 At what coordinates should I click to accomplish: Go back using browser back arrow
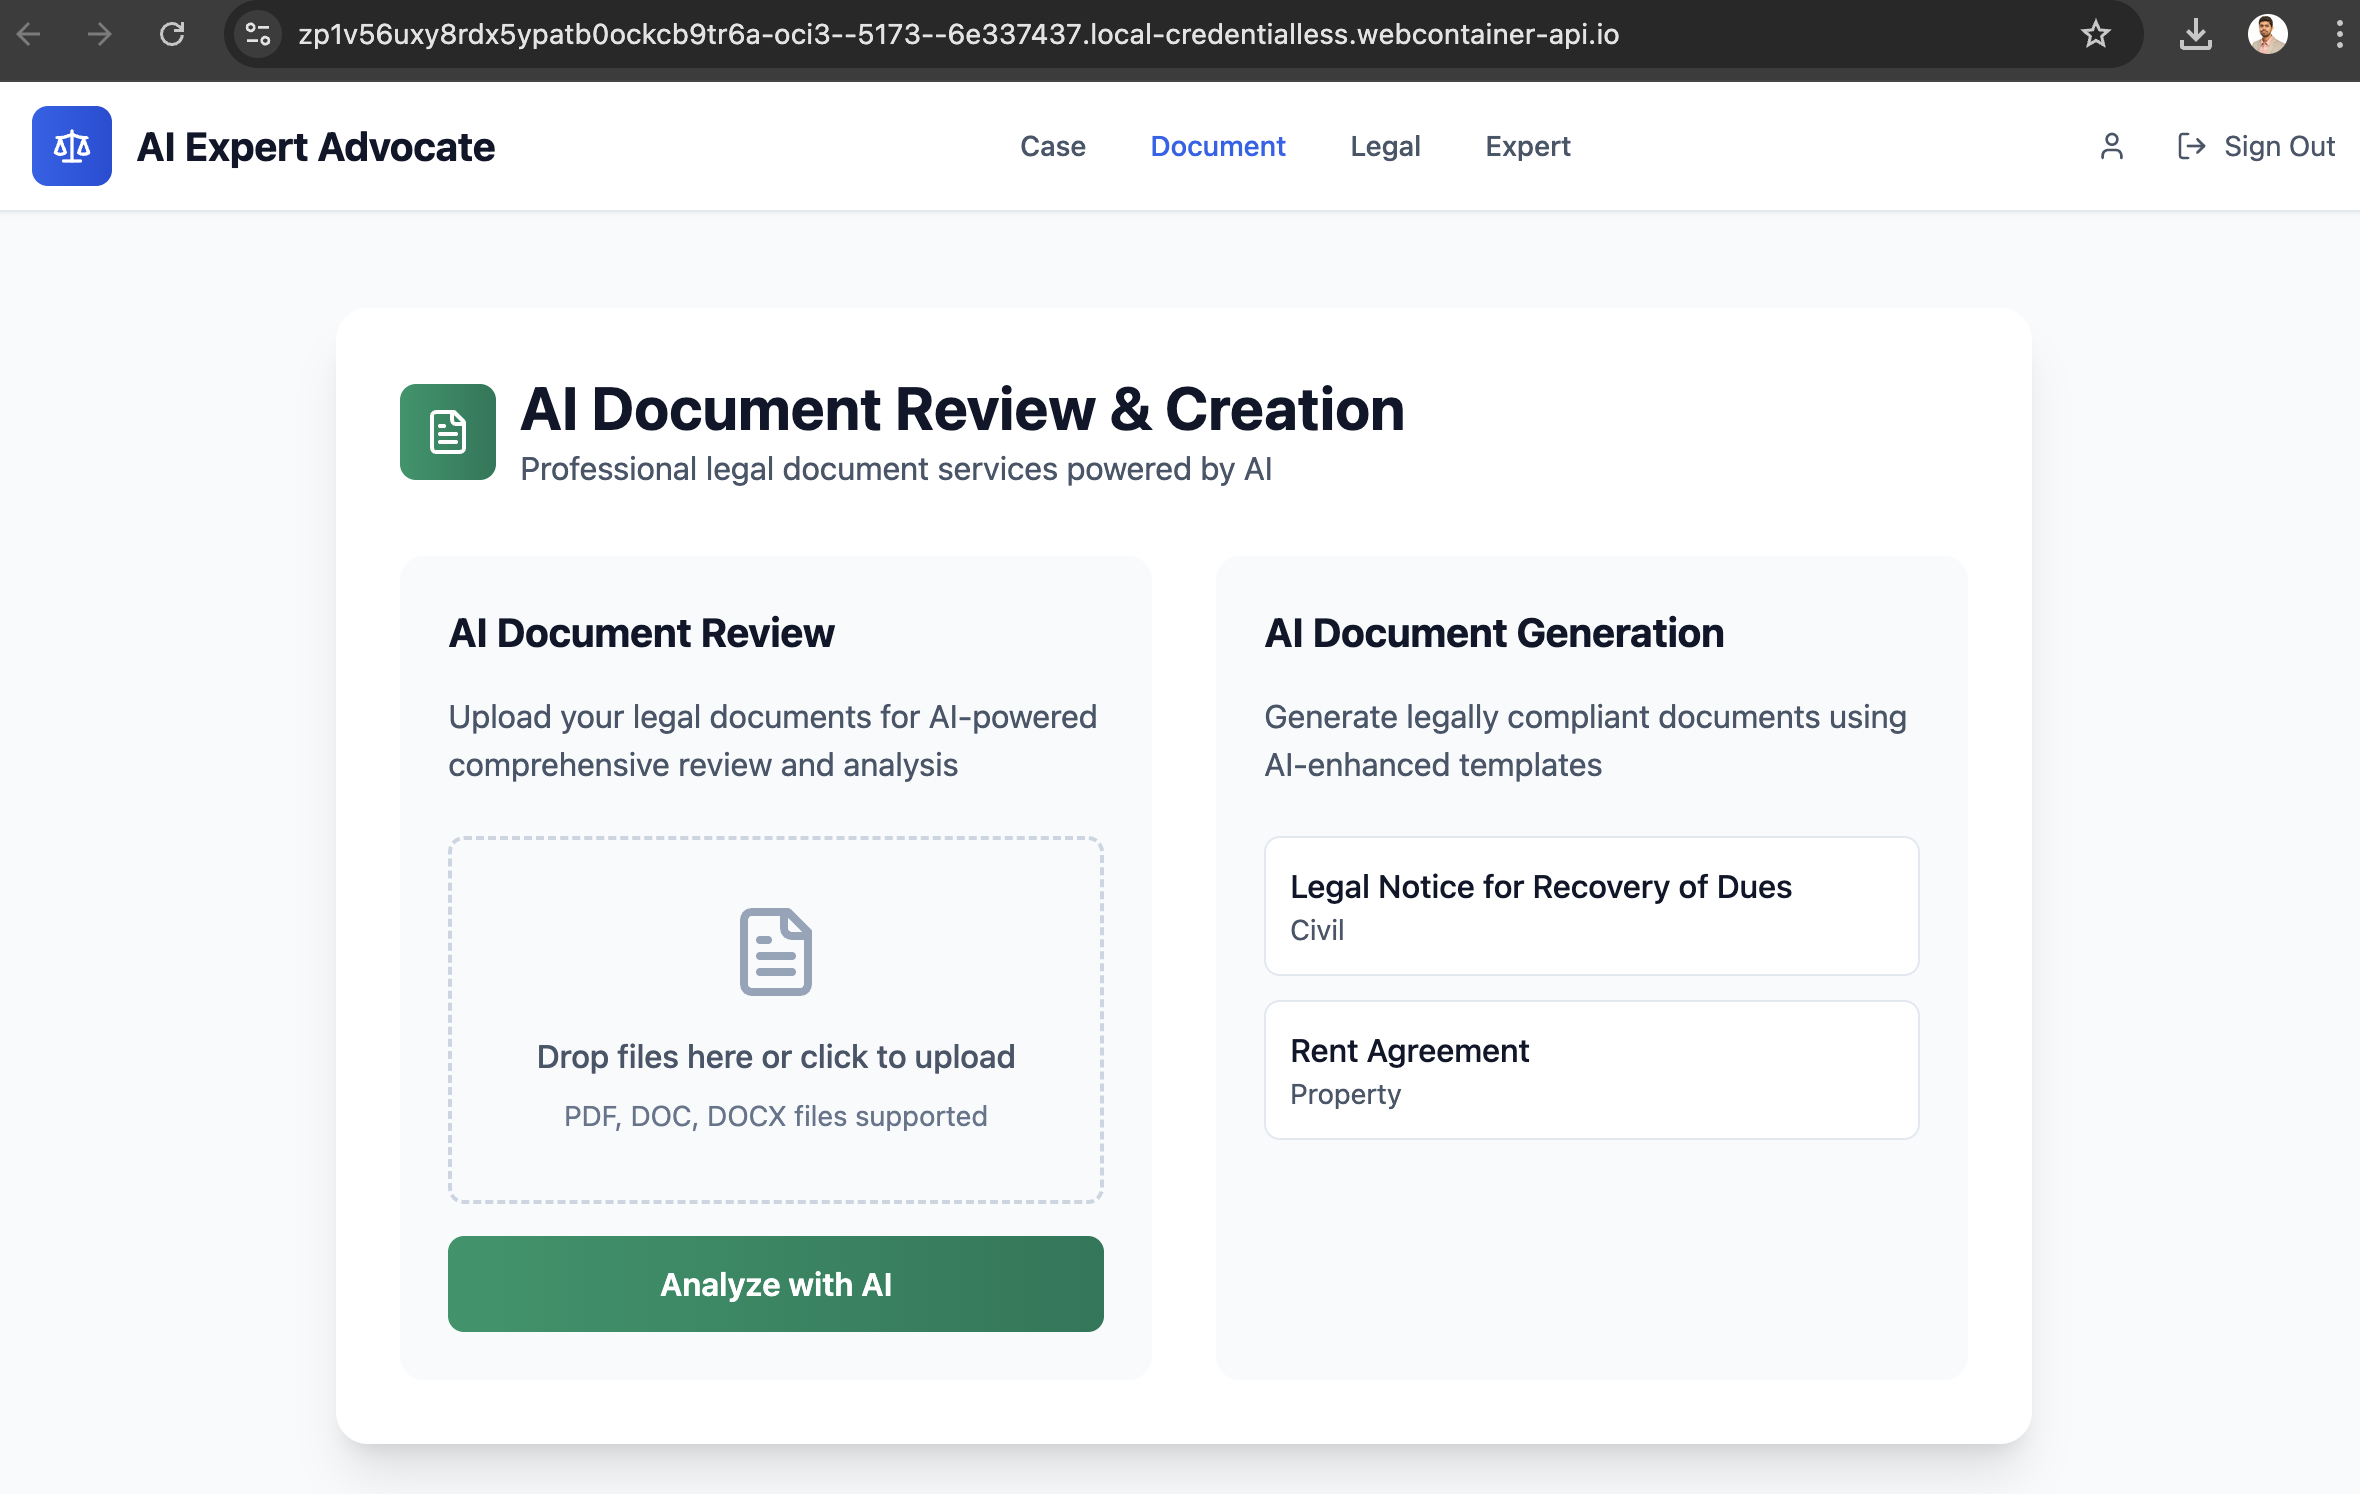29,34
